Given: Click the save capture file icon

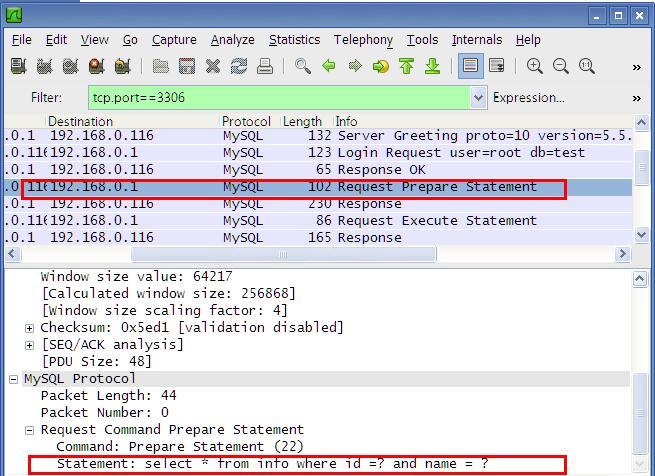Looking at the screenshot, I should pyautogui.click(x=187, y=66).
